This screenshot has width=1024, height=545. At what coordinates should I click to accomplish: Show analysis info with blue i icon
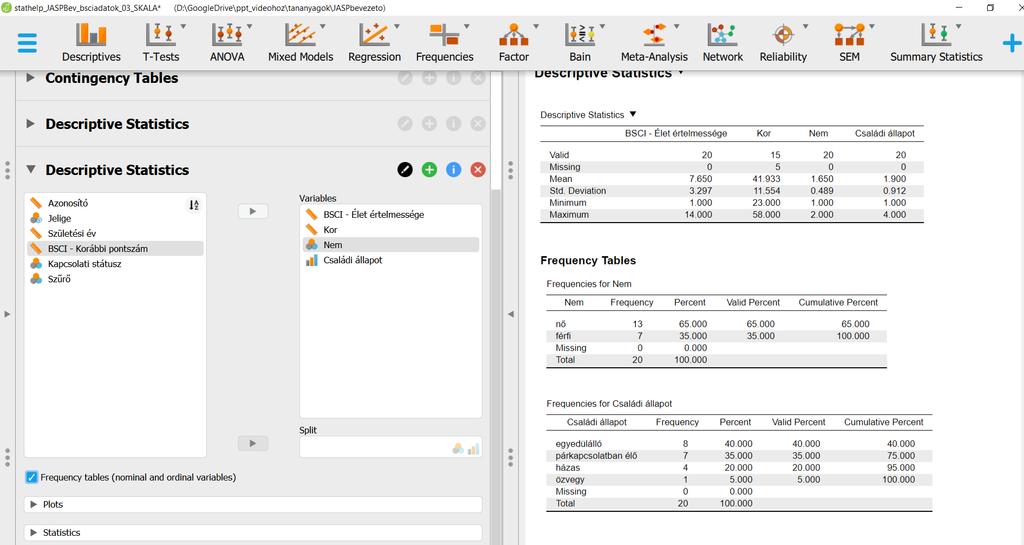pyautogui.click(x=454, y=170)
